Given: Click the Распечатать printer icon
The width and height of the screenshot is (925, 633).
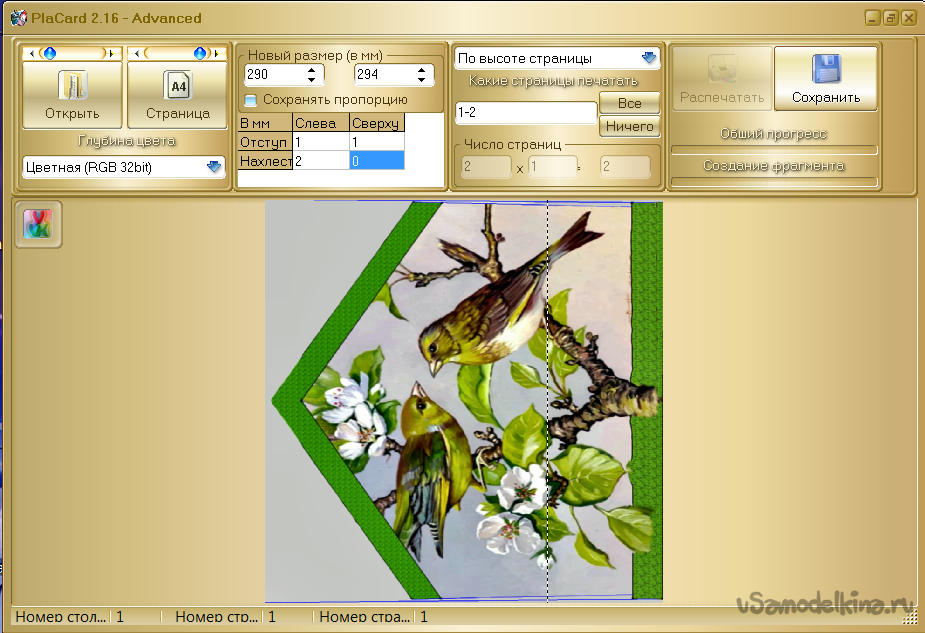Looking at the screenshot, I should (722, 70).
